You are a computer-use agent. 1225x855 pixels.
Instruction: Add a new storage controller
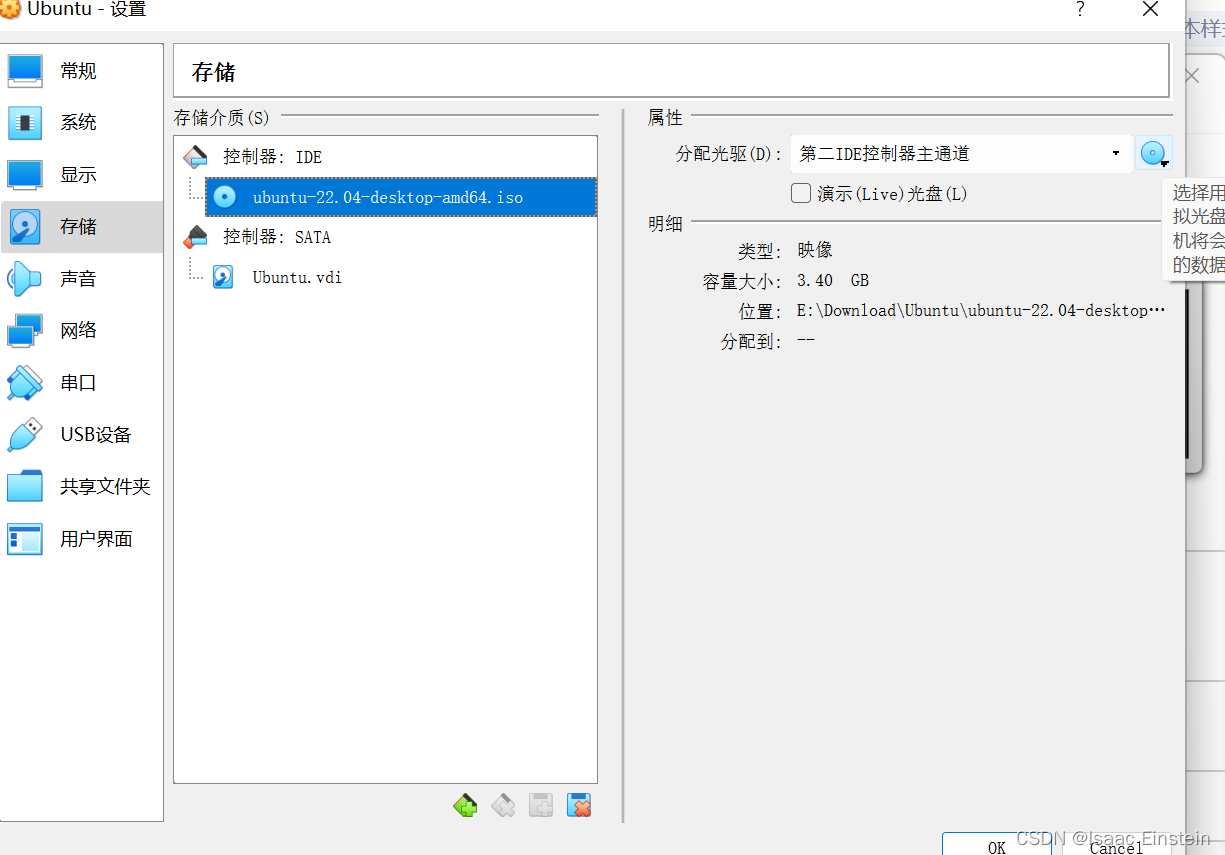pos(465,805)
